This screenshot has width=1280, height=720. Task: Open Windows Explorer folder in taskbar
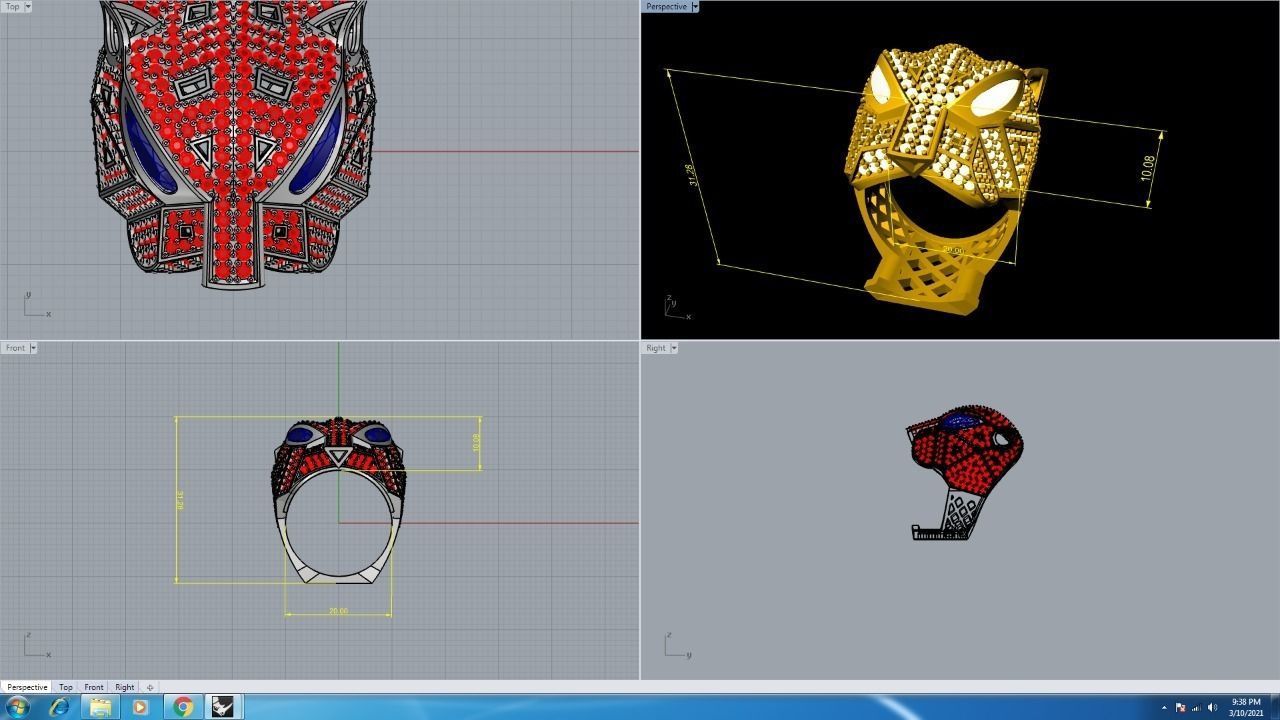(x=100, y=707)
